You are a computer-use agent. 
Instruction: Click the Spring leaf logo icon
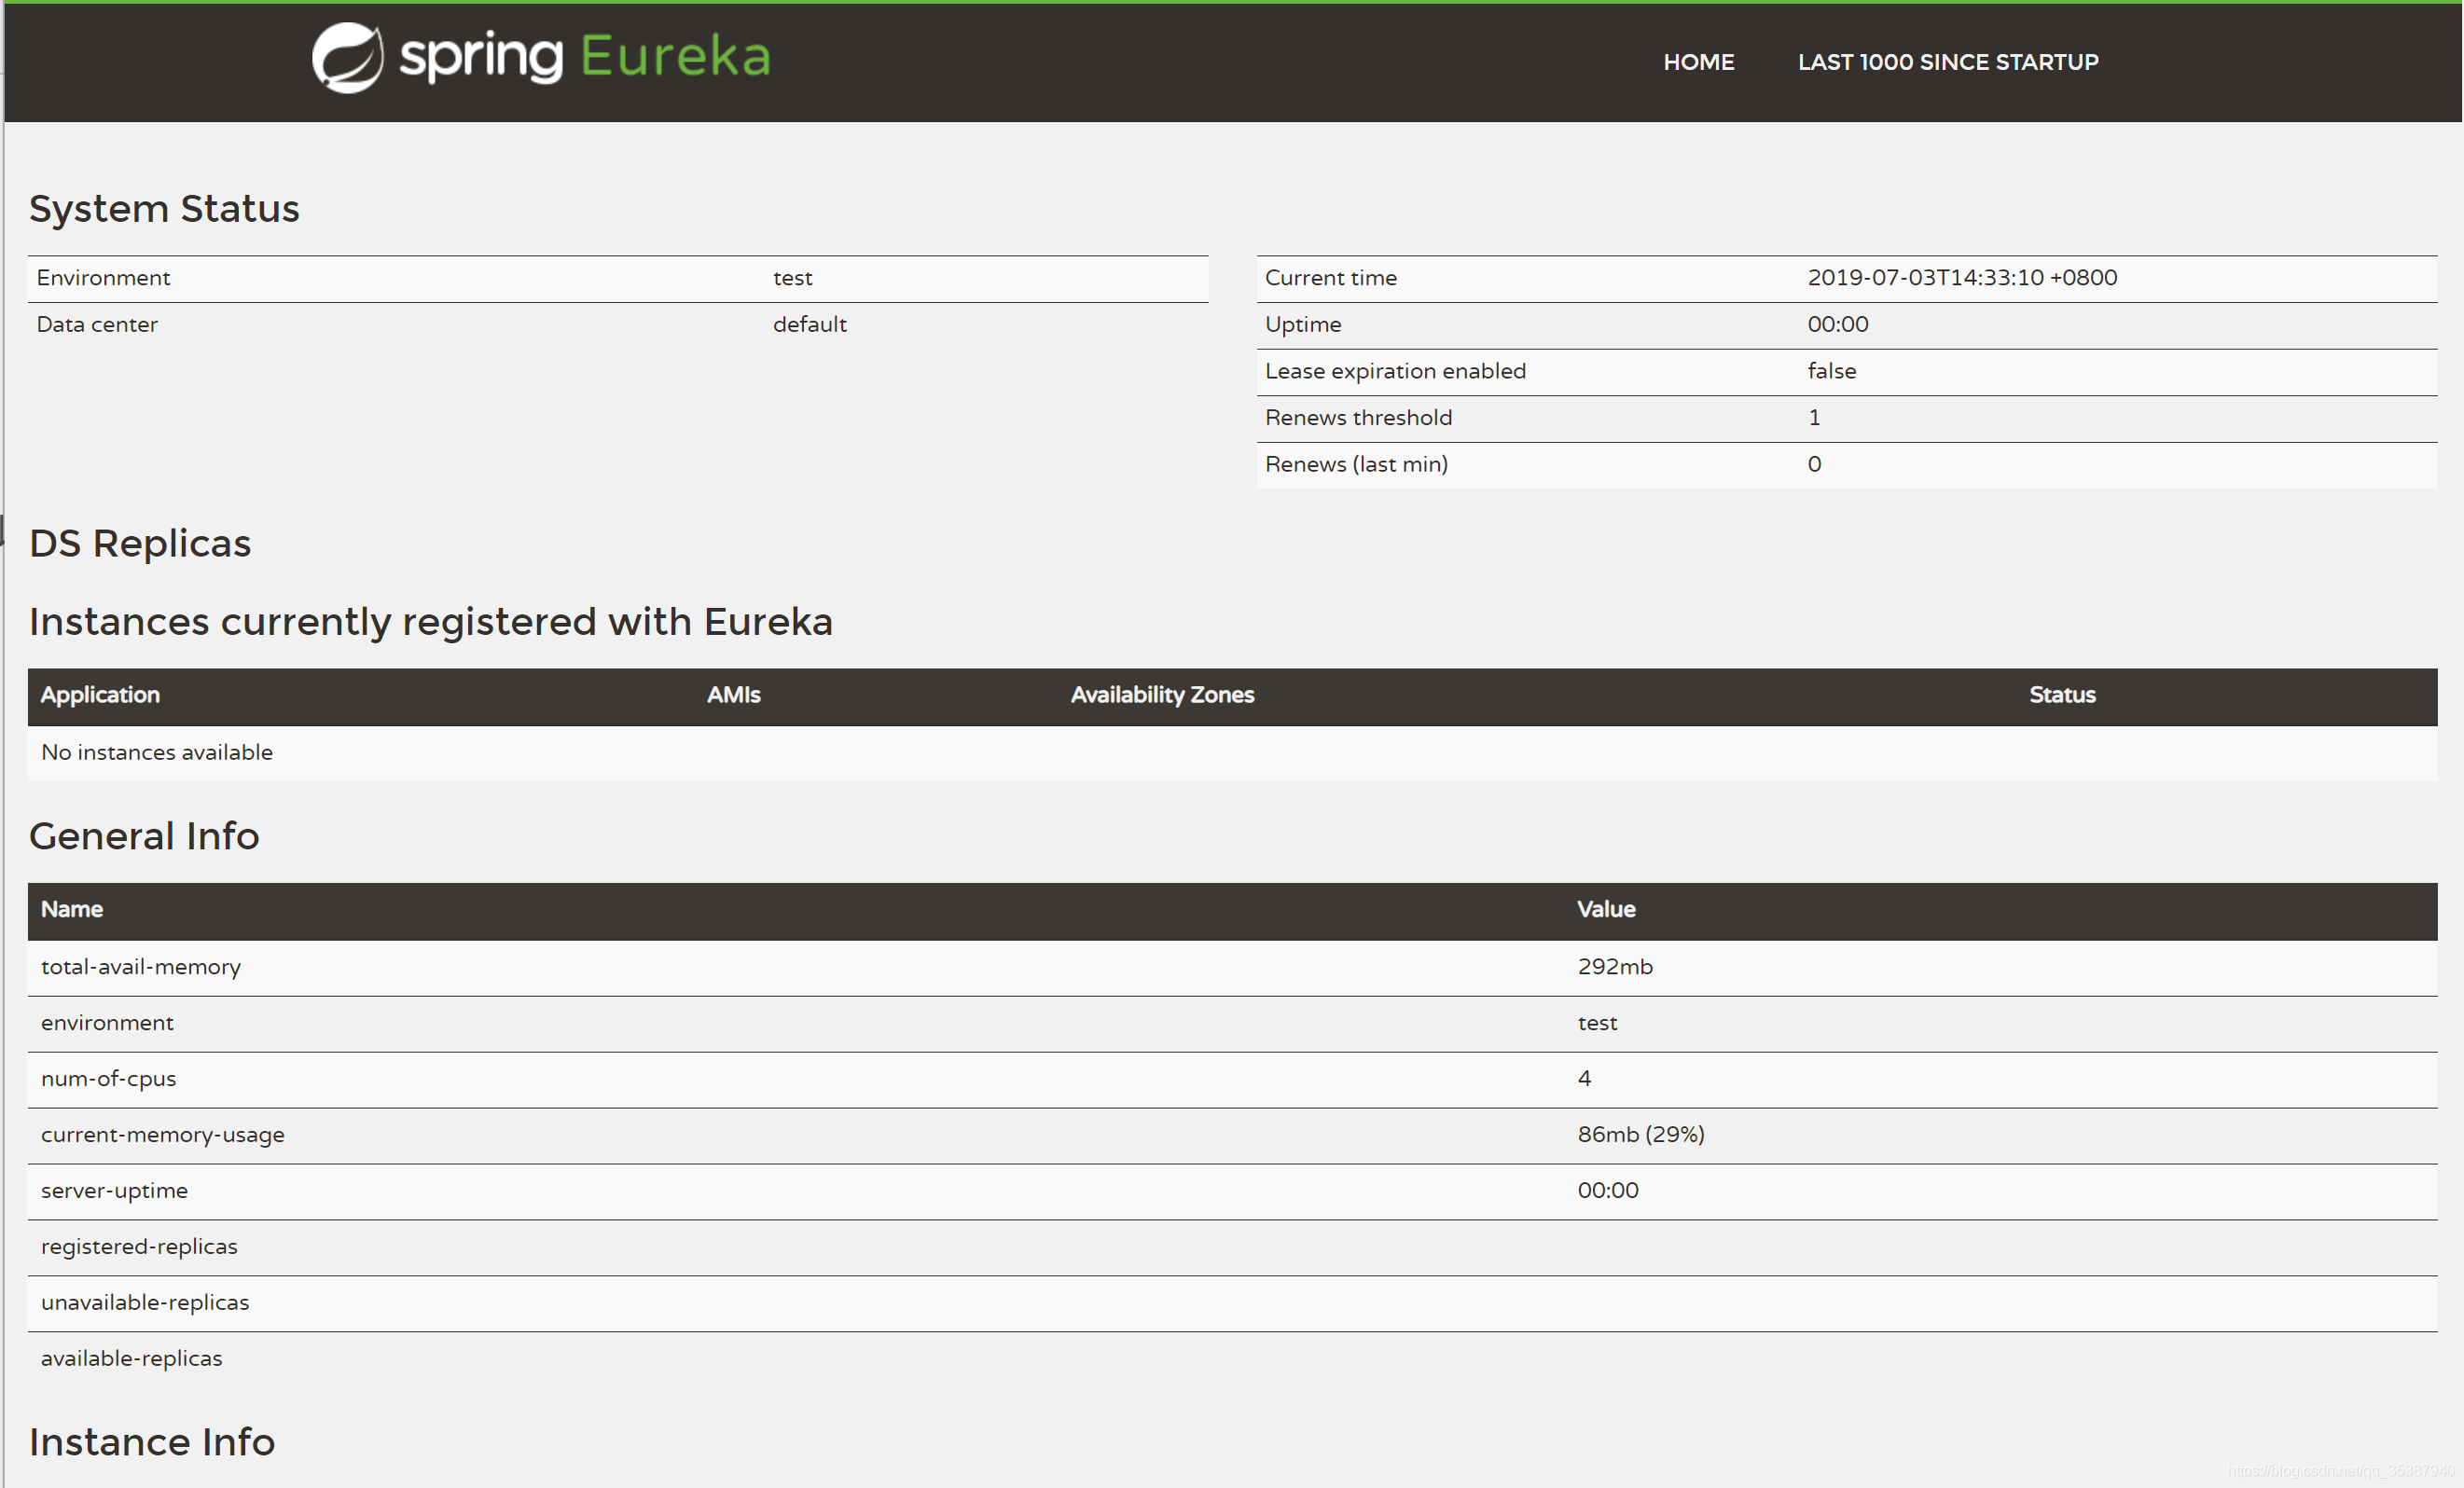tap(347, 58)
